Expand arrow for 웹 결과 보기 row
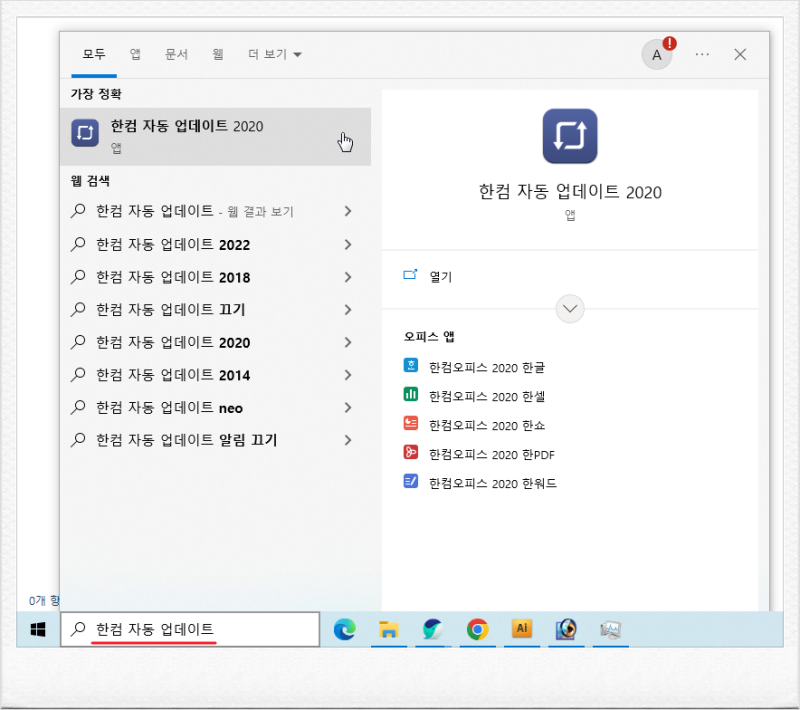 tap(348, 211)
